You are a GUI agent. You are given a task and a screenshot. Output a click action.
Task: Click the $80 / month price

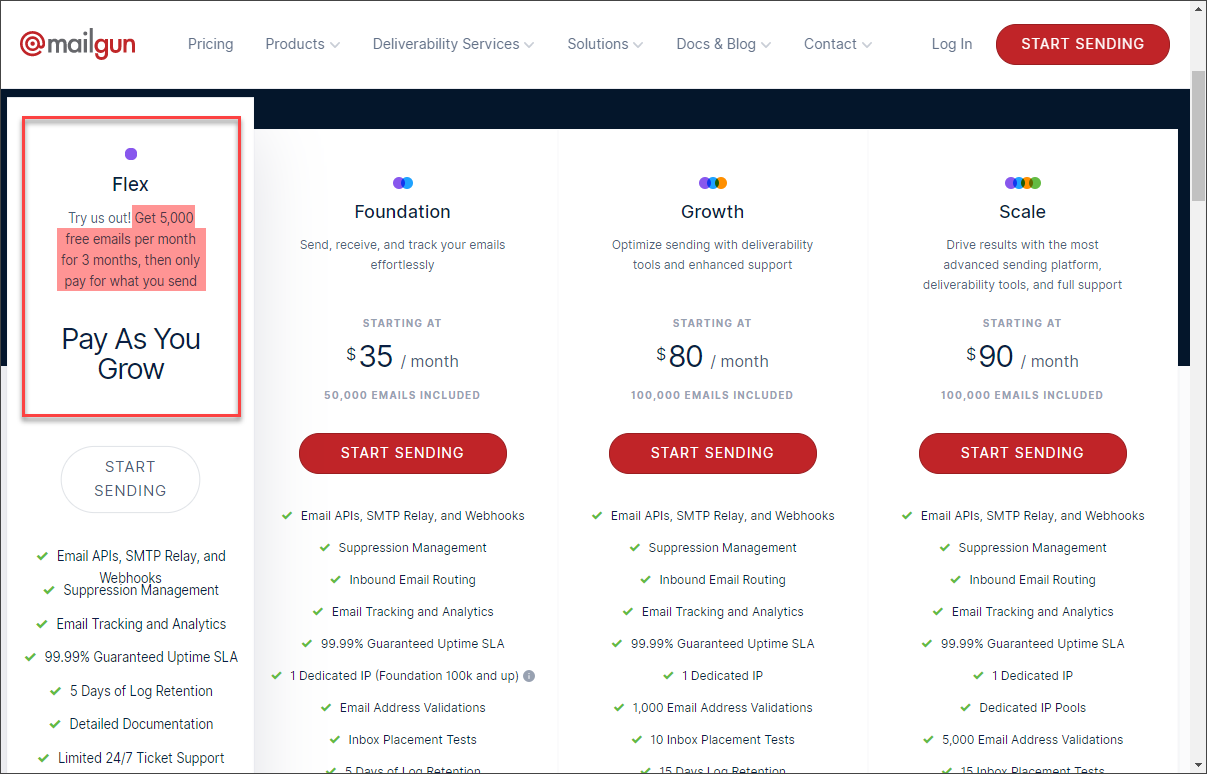(713, 357)
